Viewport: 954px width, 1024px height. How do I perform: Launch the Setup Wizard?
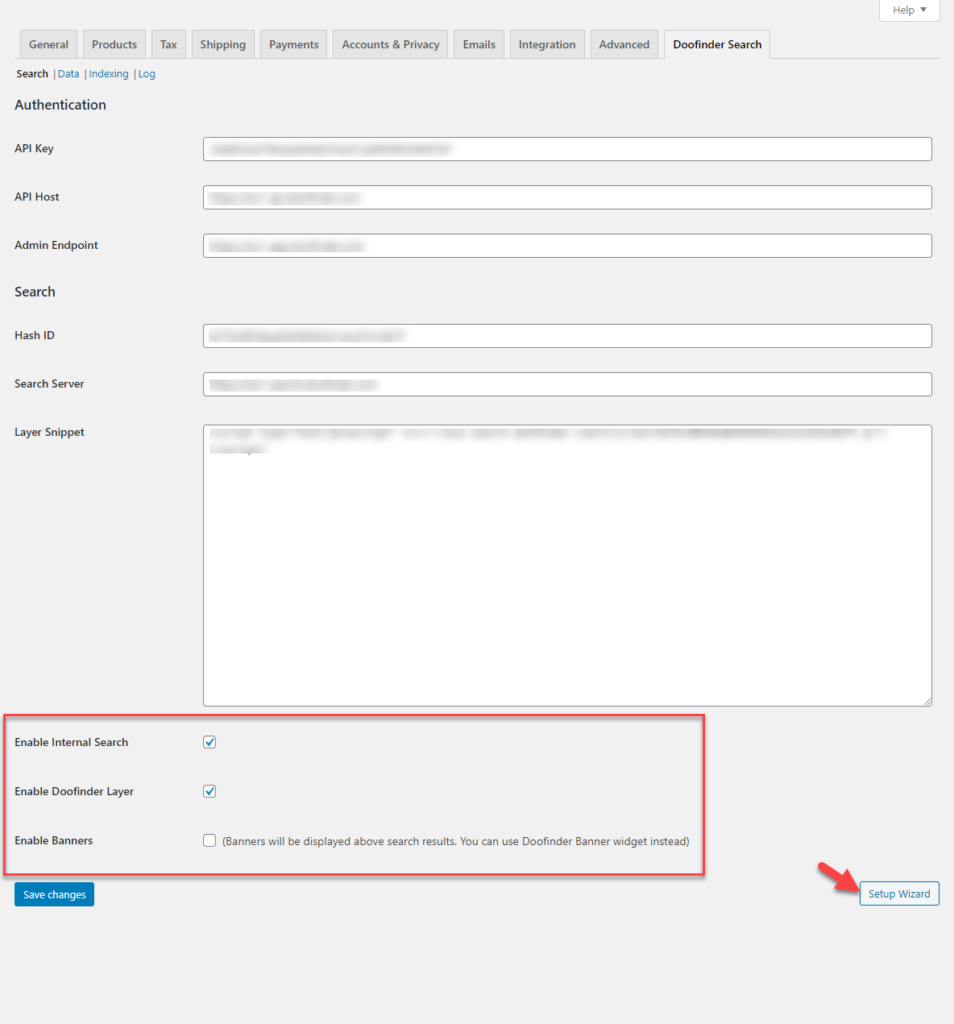point(899,893)
